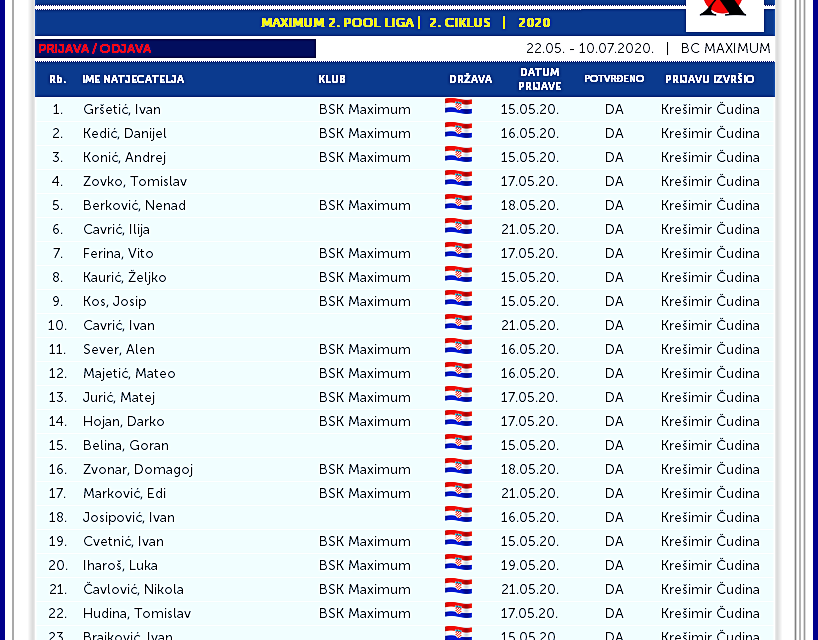
Task: Click the flag icon in Hudina, Tomislav row
Action: point(458,610)
